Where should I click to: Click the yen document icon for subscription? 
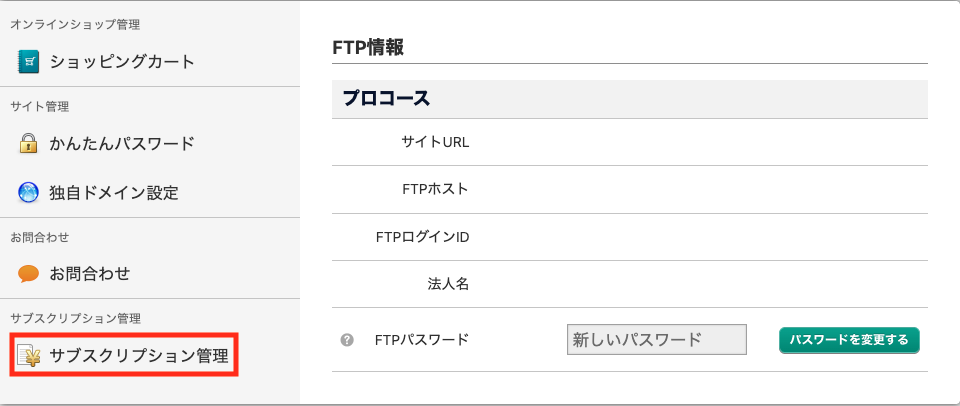point(28,355)
